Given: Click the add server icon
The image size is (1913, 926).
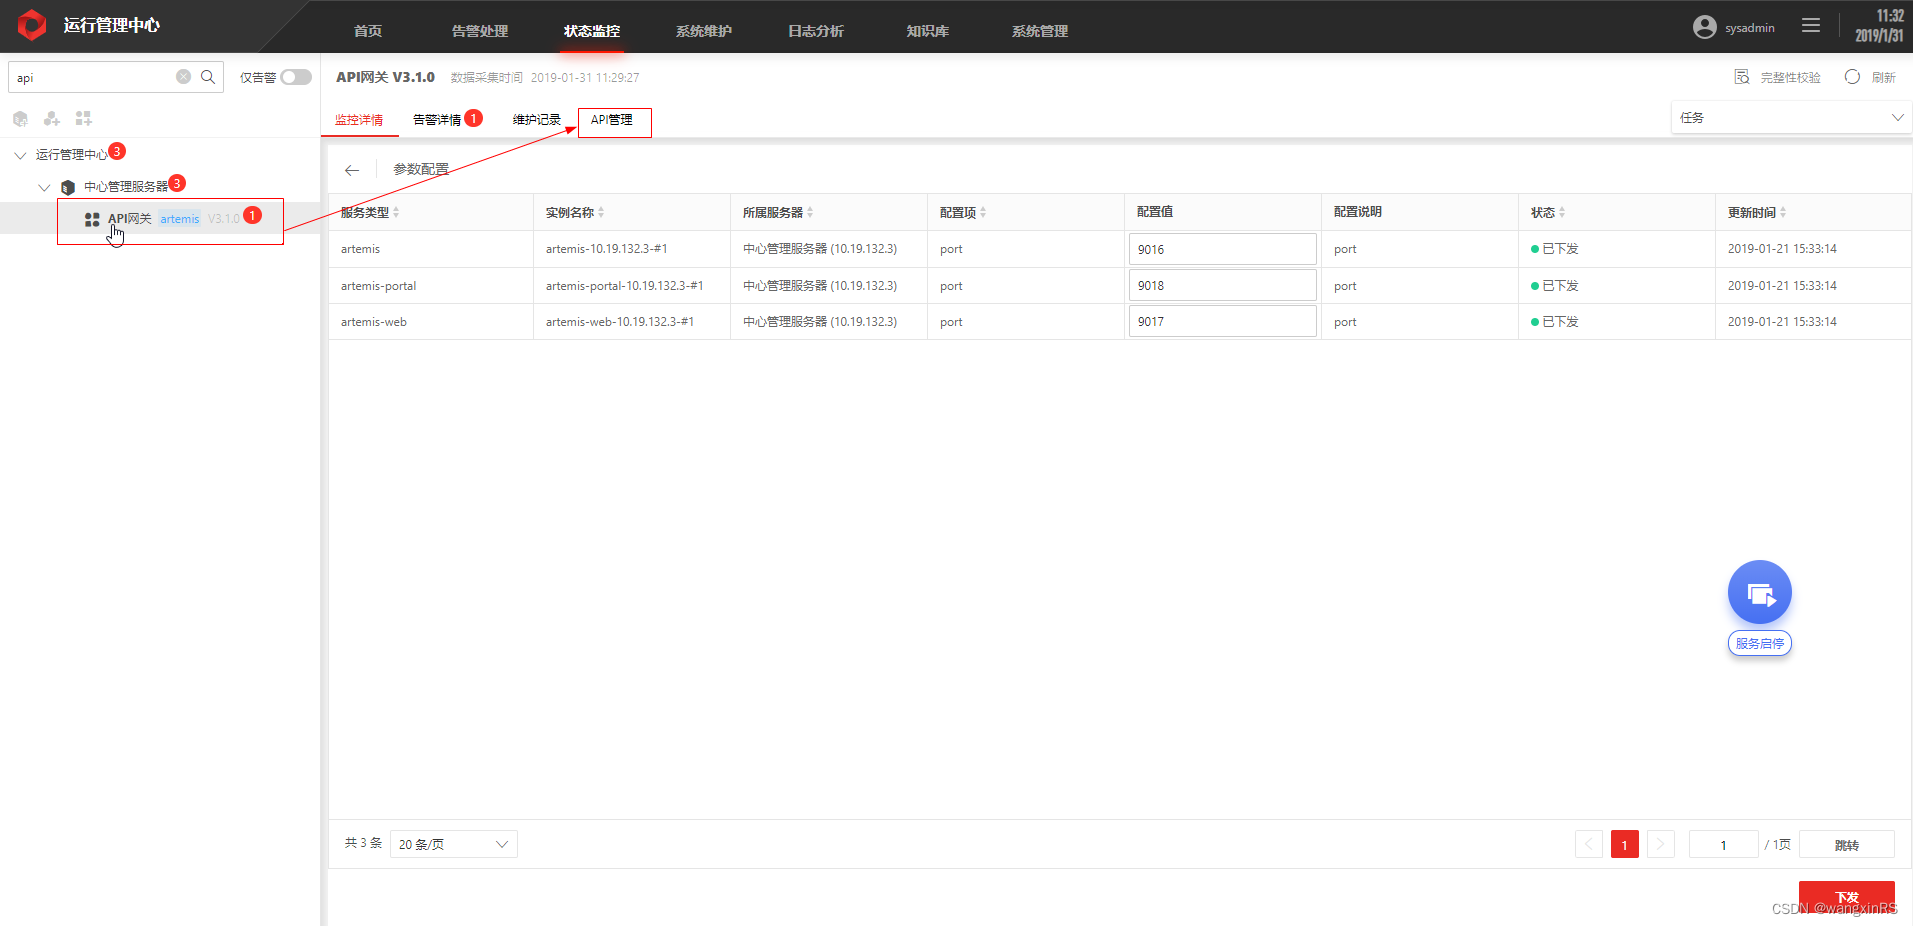Looking at the screenshot, I should coord(20,119).
